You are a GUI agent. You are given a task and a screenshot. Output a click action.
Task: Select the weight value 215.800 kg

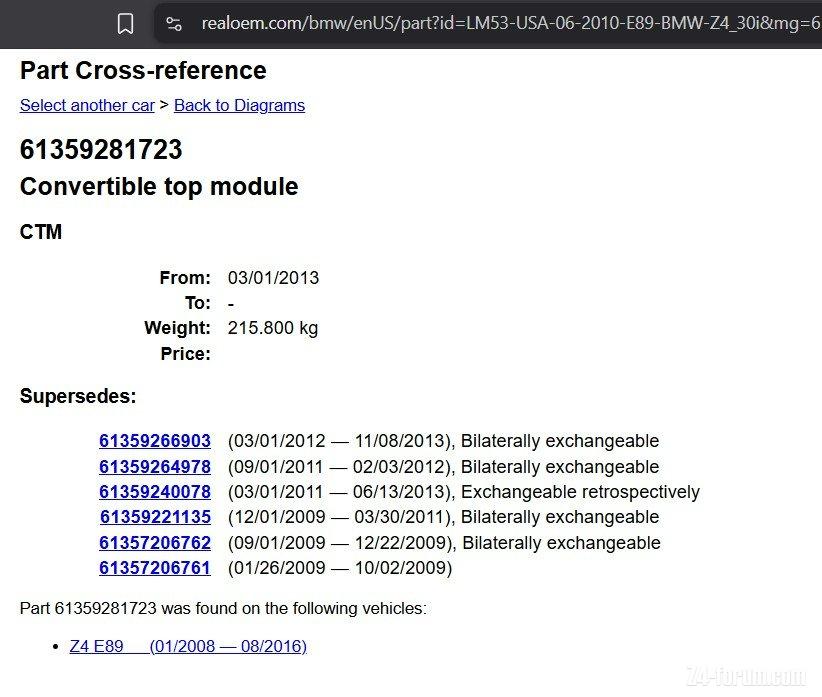pos(273,328)
